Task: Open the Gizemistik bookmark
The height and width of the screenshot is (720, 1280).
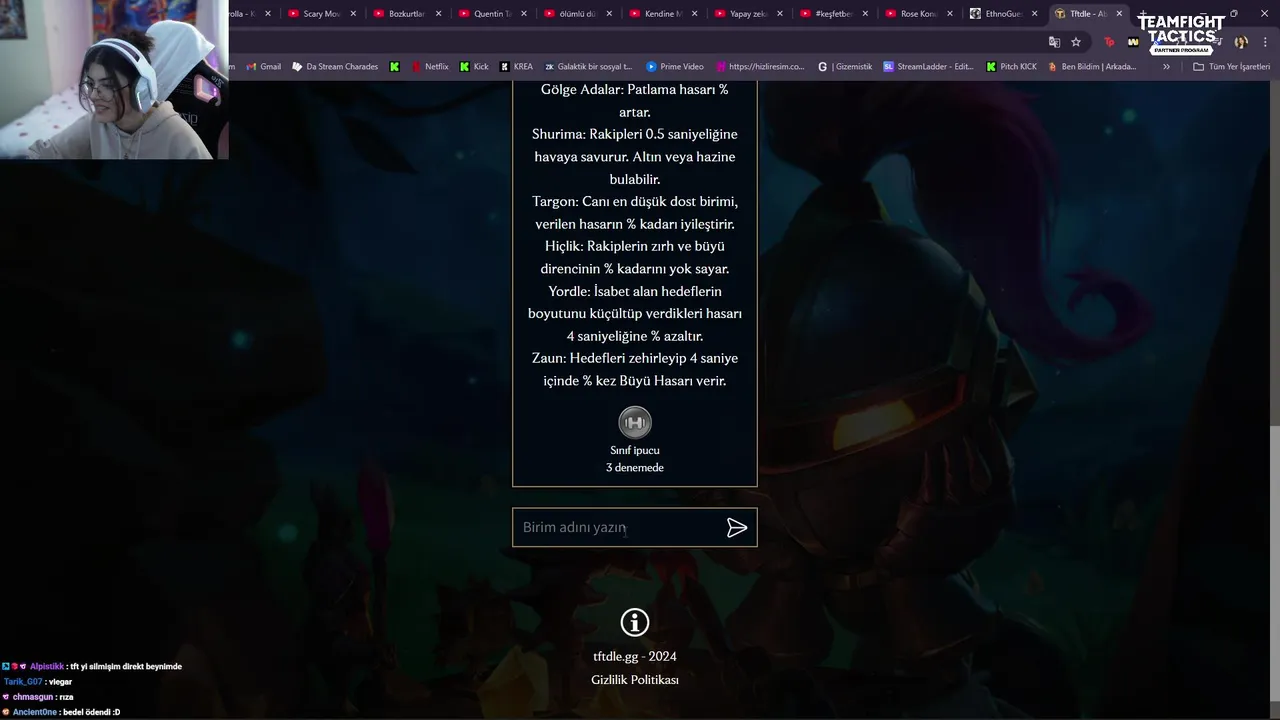Action: click(845, 67)
